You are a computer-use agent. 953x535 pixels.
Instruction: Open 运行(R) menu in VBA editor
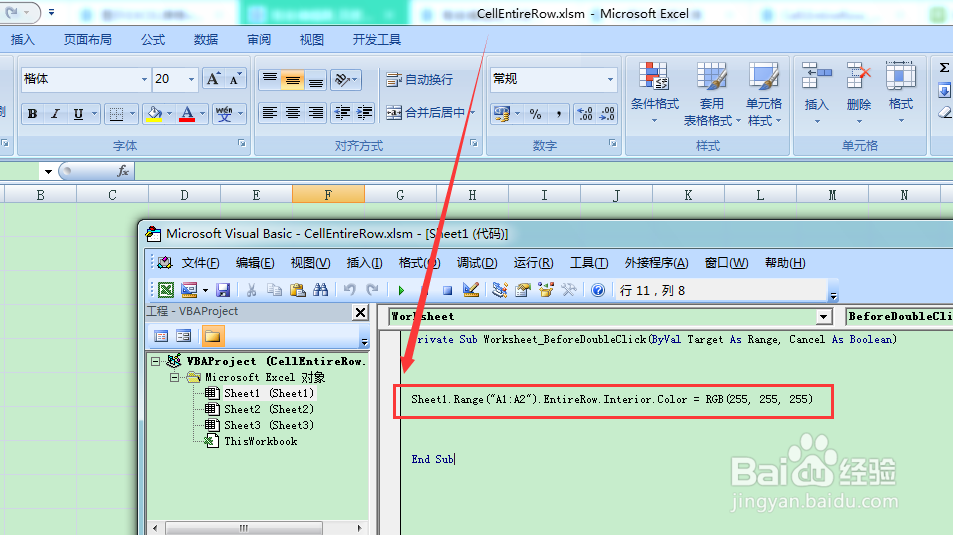[533, 263]
